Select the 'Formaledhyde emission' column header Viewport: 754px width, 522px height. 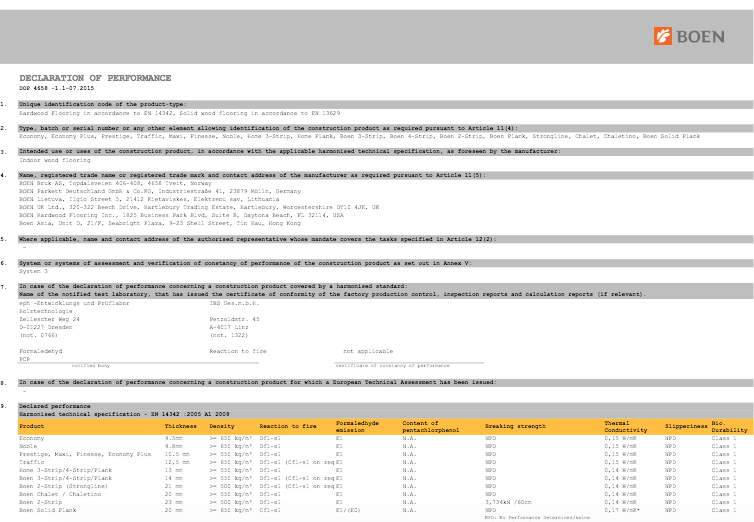click(357, 427)
